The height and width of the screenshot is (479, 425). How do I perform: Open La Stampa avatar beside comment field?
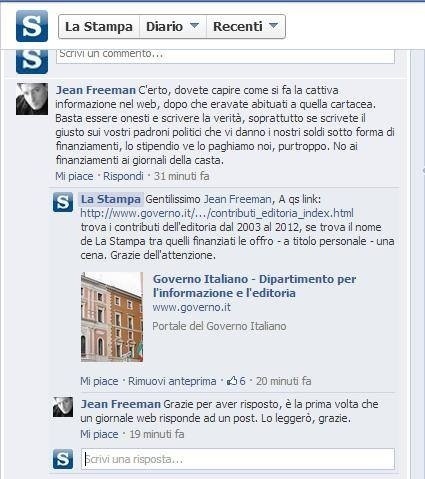click(32, 61)
